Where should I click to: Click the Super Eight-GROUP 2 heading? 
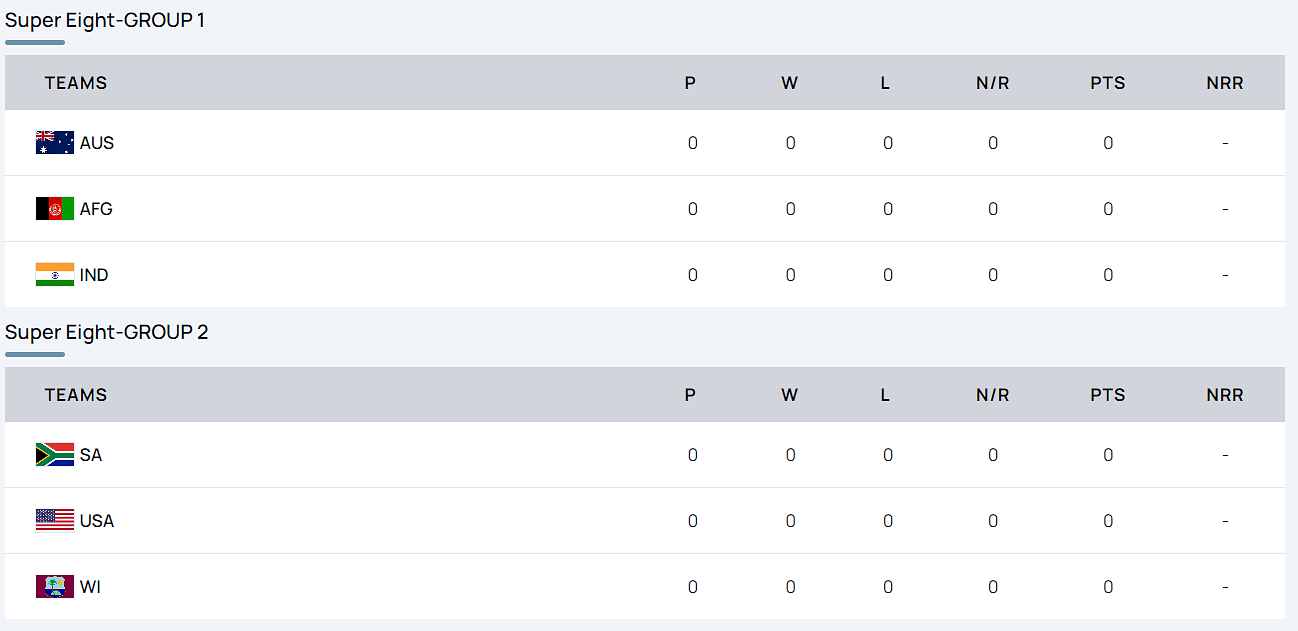[x=107, y=332]
